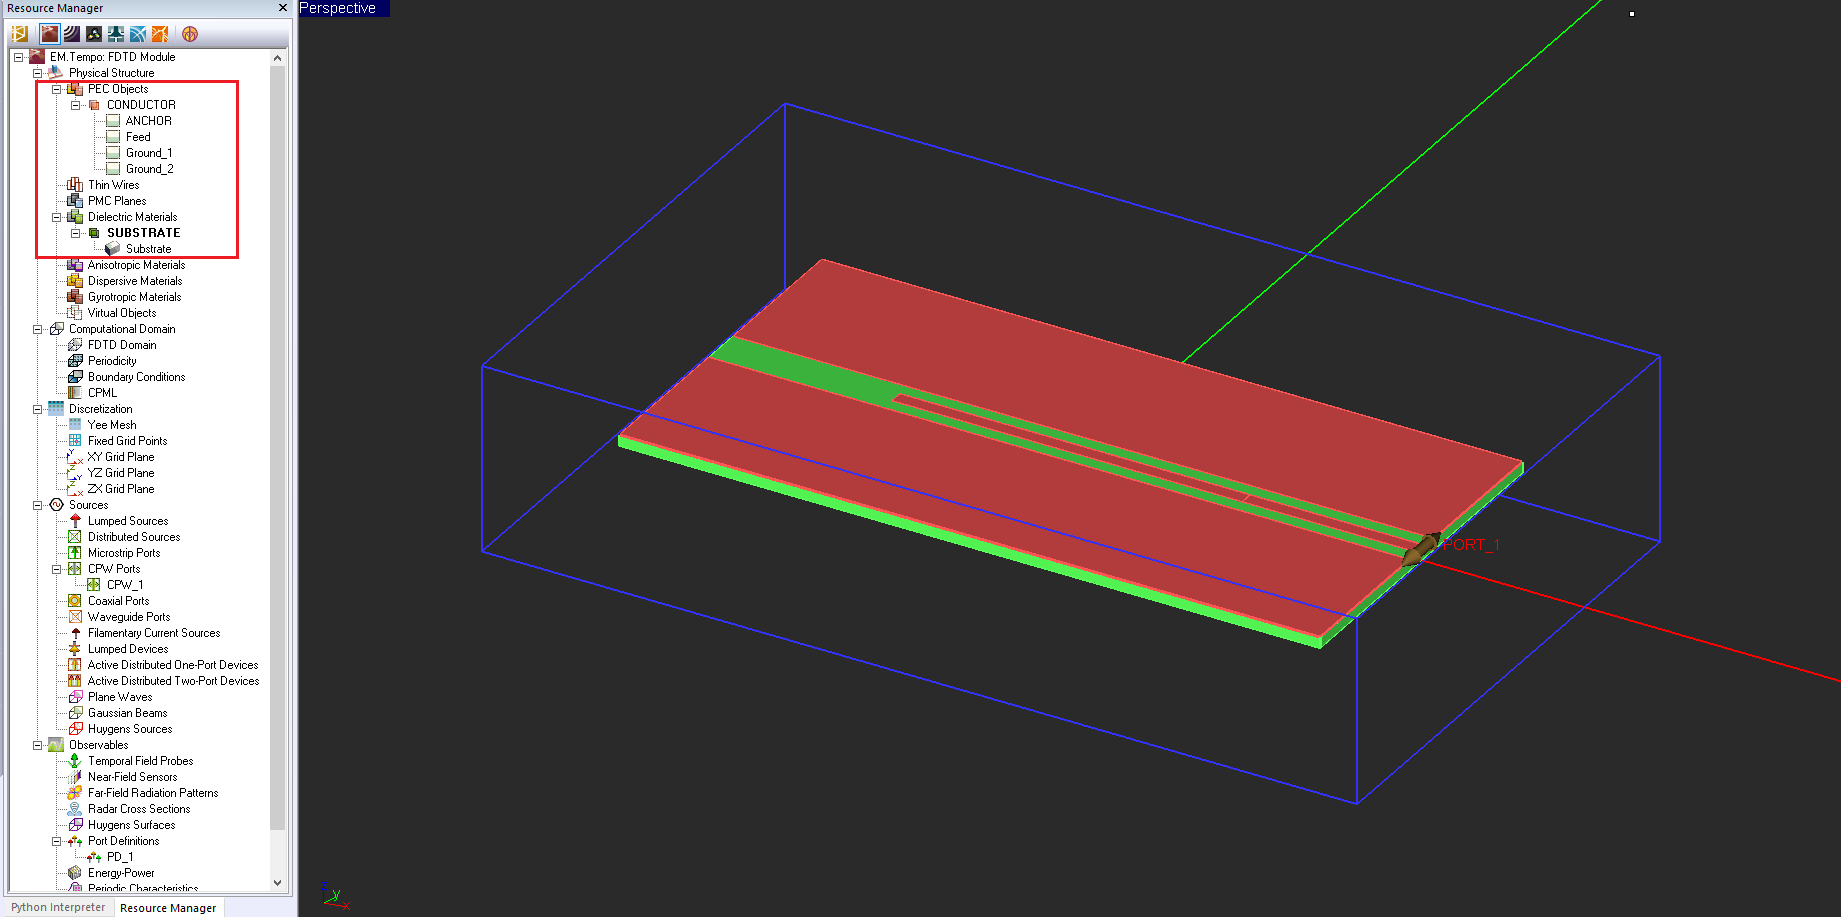Click the Coaxial Ports node icon
Screen dimensions: 1841x917
75,601
